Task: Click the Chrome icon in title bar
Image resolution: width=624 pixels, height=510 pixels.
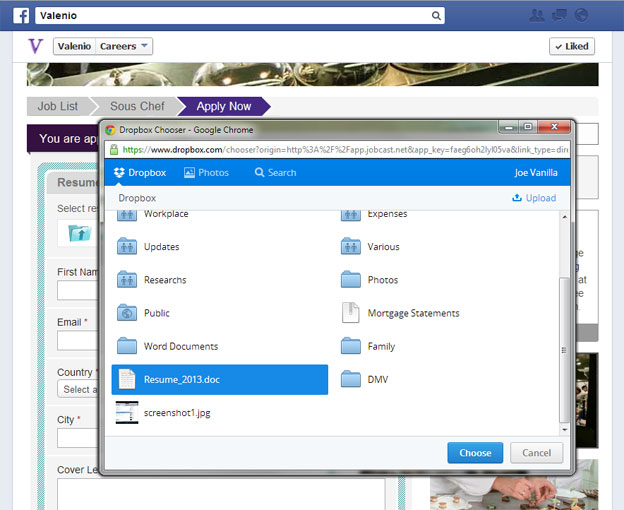Action: tap(110, 130)
